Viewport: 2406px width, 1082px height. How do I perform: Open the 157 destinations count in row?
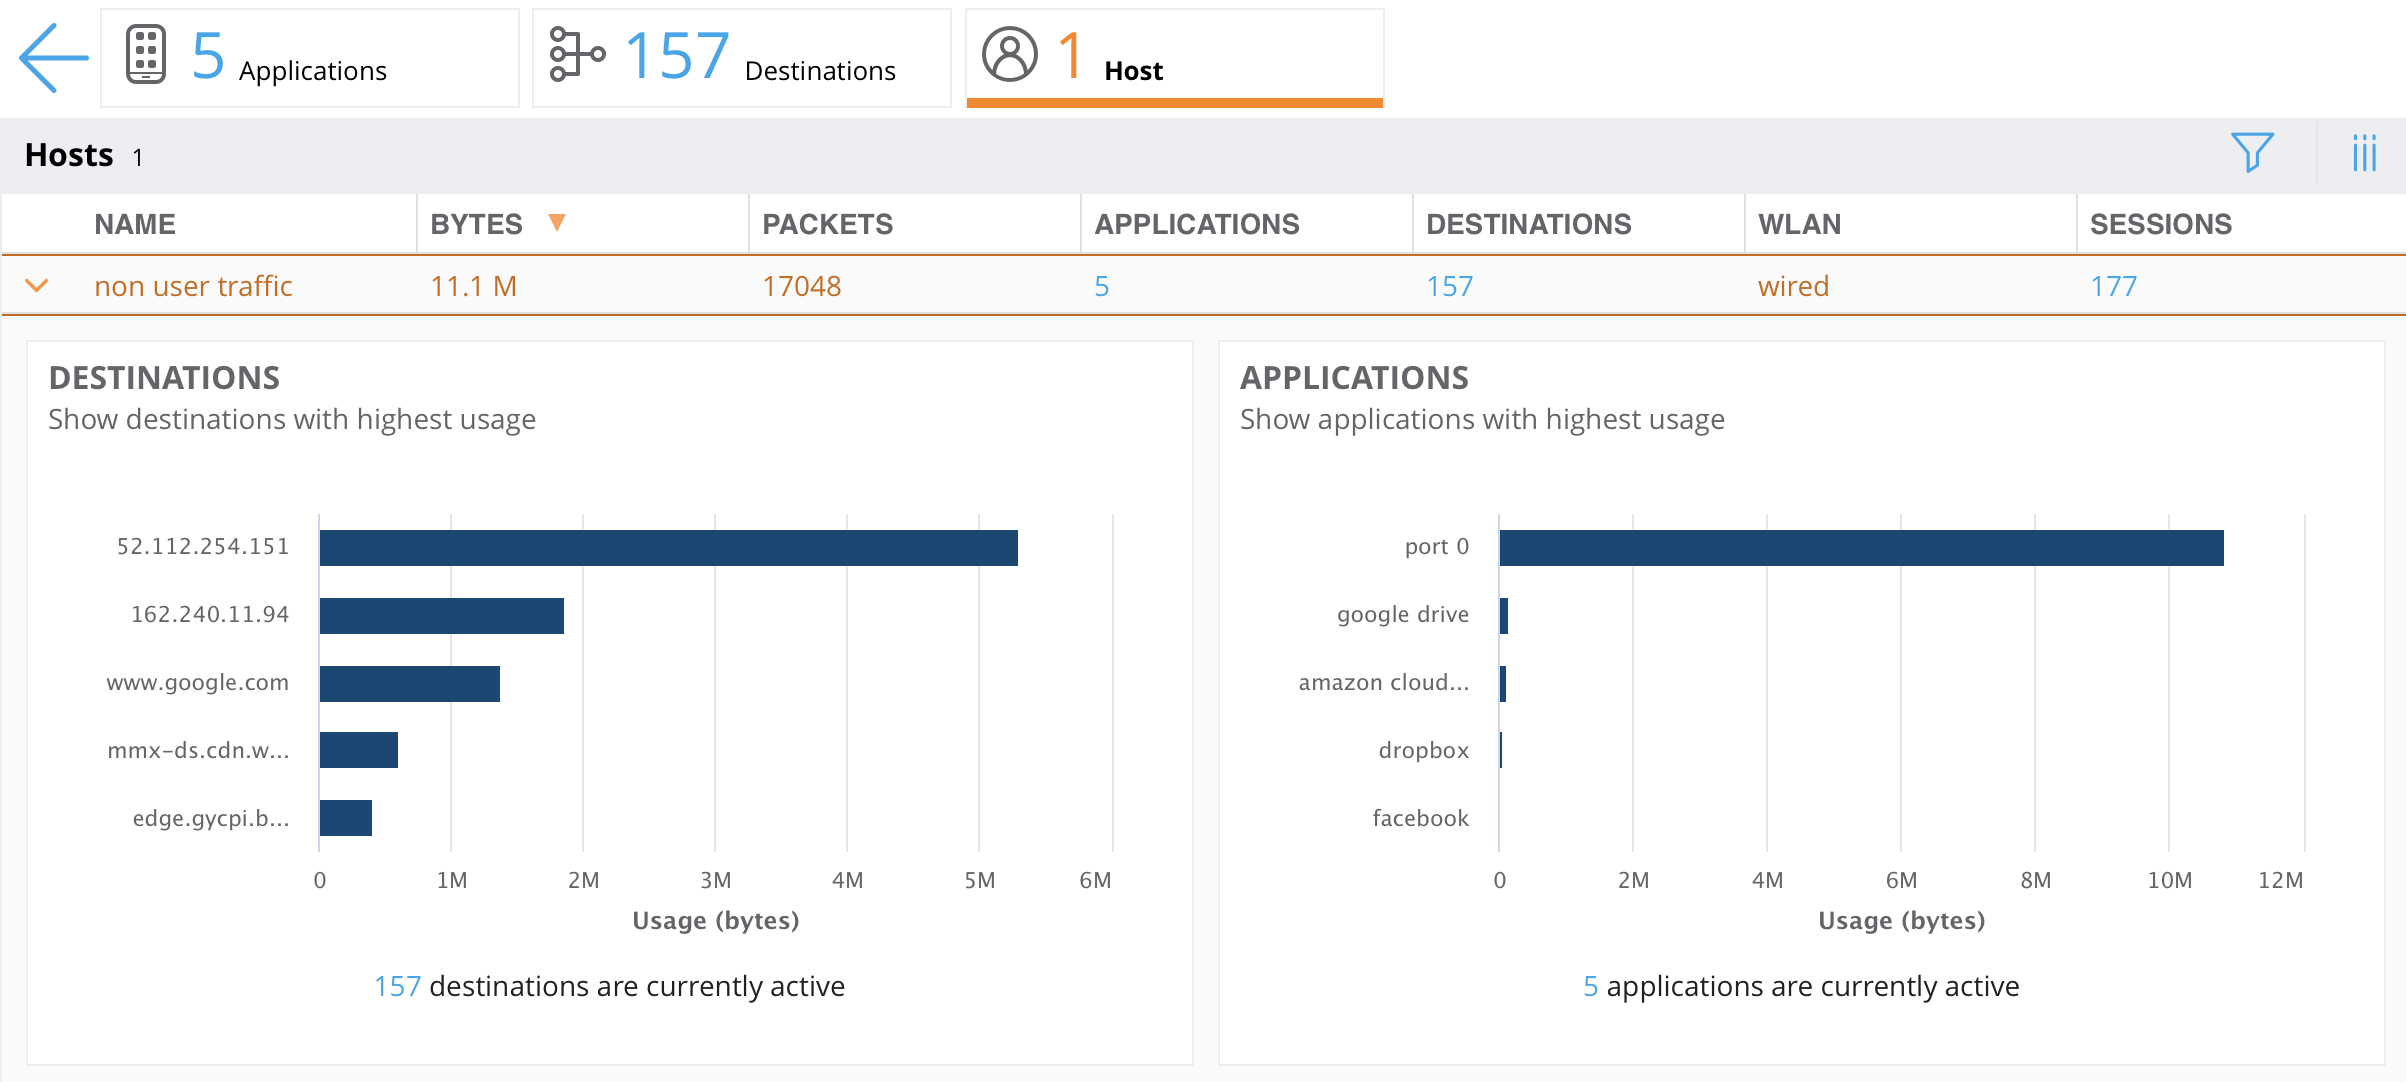[x=1449, y=286]
